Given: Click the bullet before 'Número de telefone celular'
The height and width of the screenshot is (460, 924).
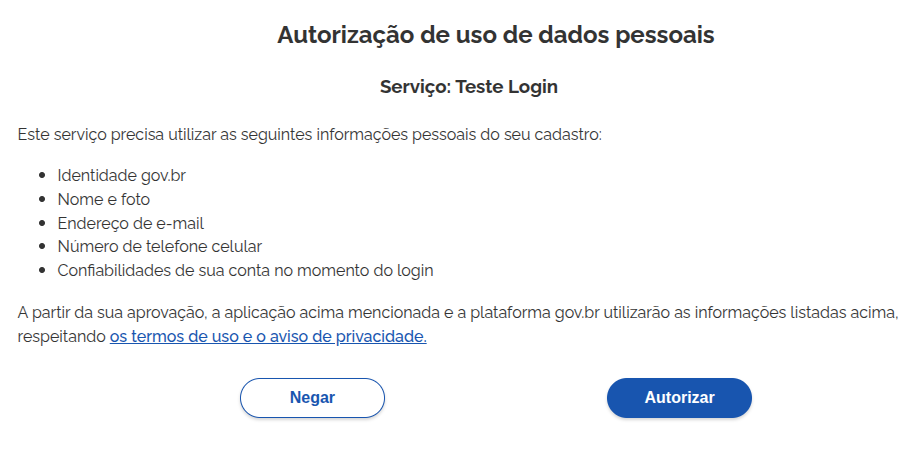Looking at the screenshot, I should tap(42, 246).
